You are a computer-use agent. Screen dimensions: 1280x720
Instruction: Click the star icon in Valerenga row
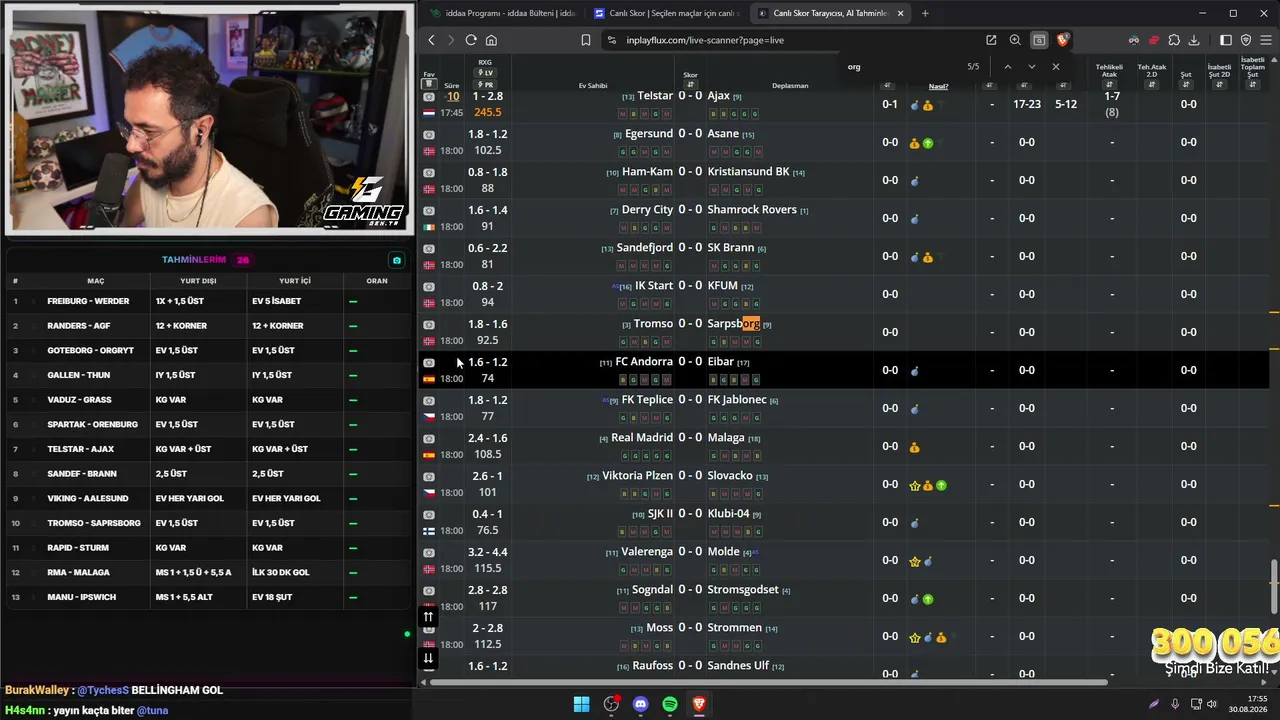pyautogui.click(x=914, y=561)
